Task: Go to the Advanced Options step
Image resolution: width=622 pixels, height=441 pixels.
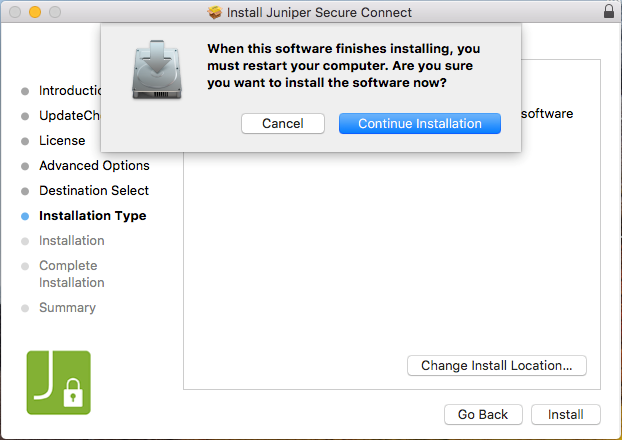Action: tap(94, 166)
